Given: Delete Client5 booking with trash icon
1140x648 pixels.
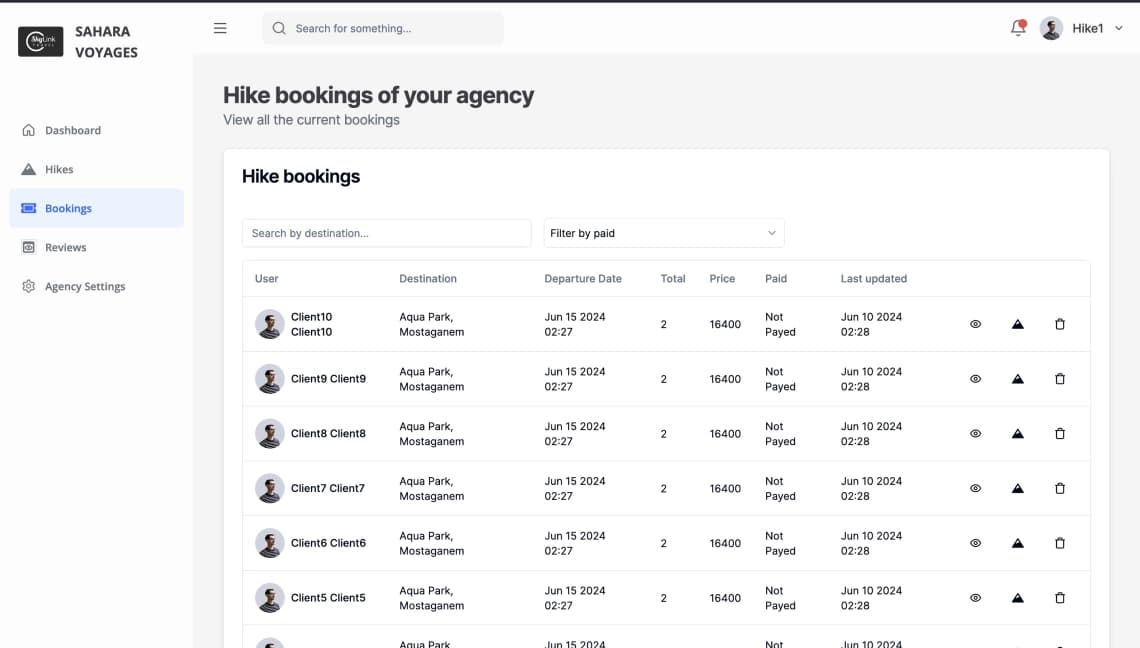Looking at the screenshot, I should point(1060,598).
